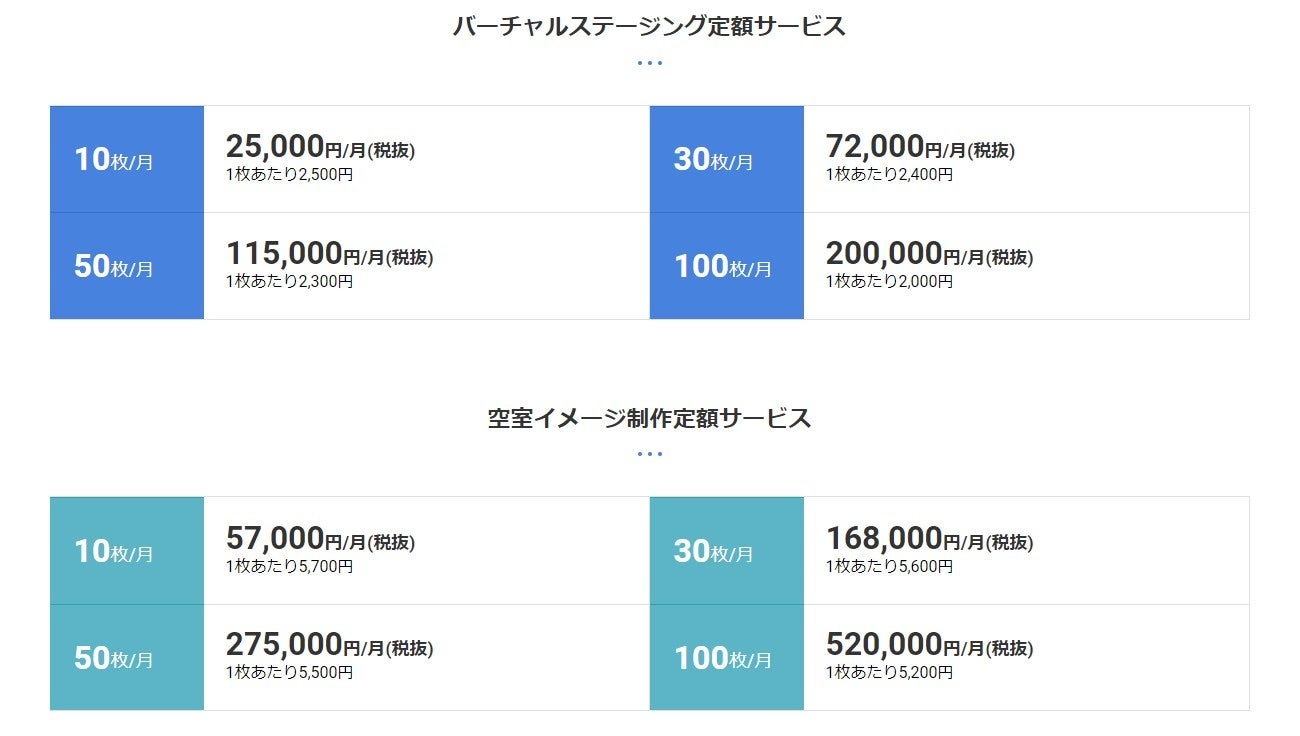Click the 275,000円/月 price

click(329, 646)
